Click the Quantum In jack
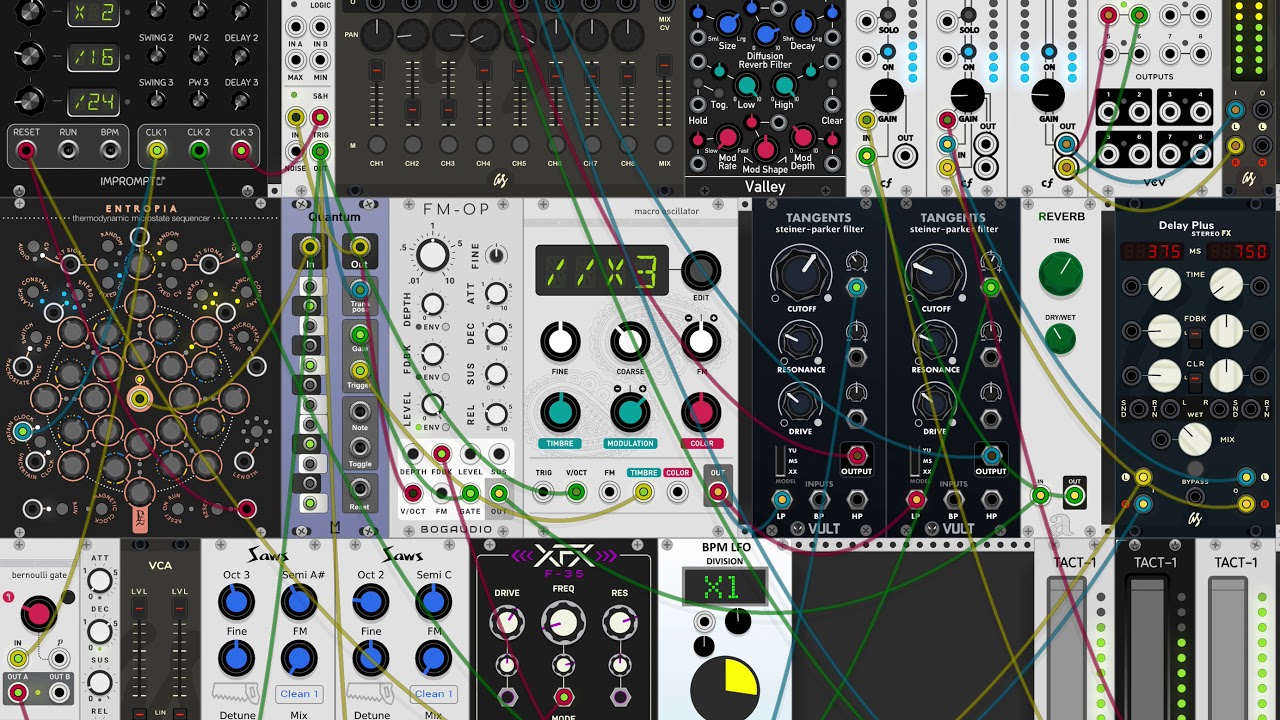1280x720 pixels. pyautogui.click(x=310, y=247)
